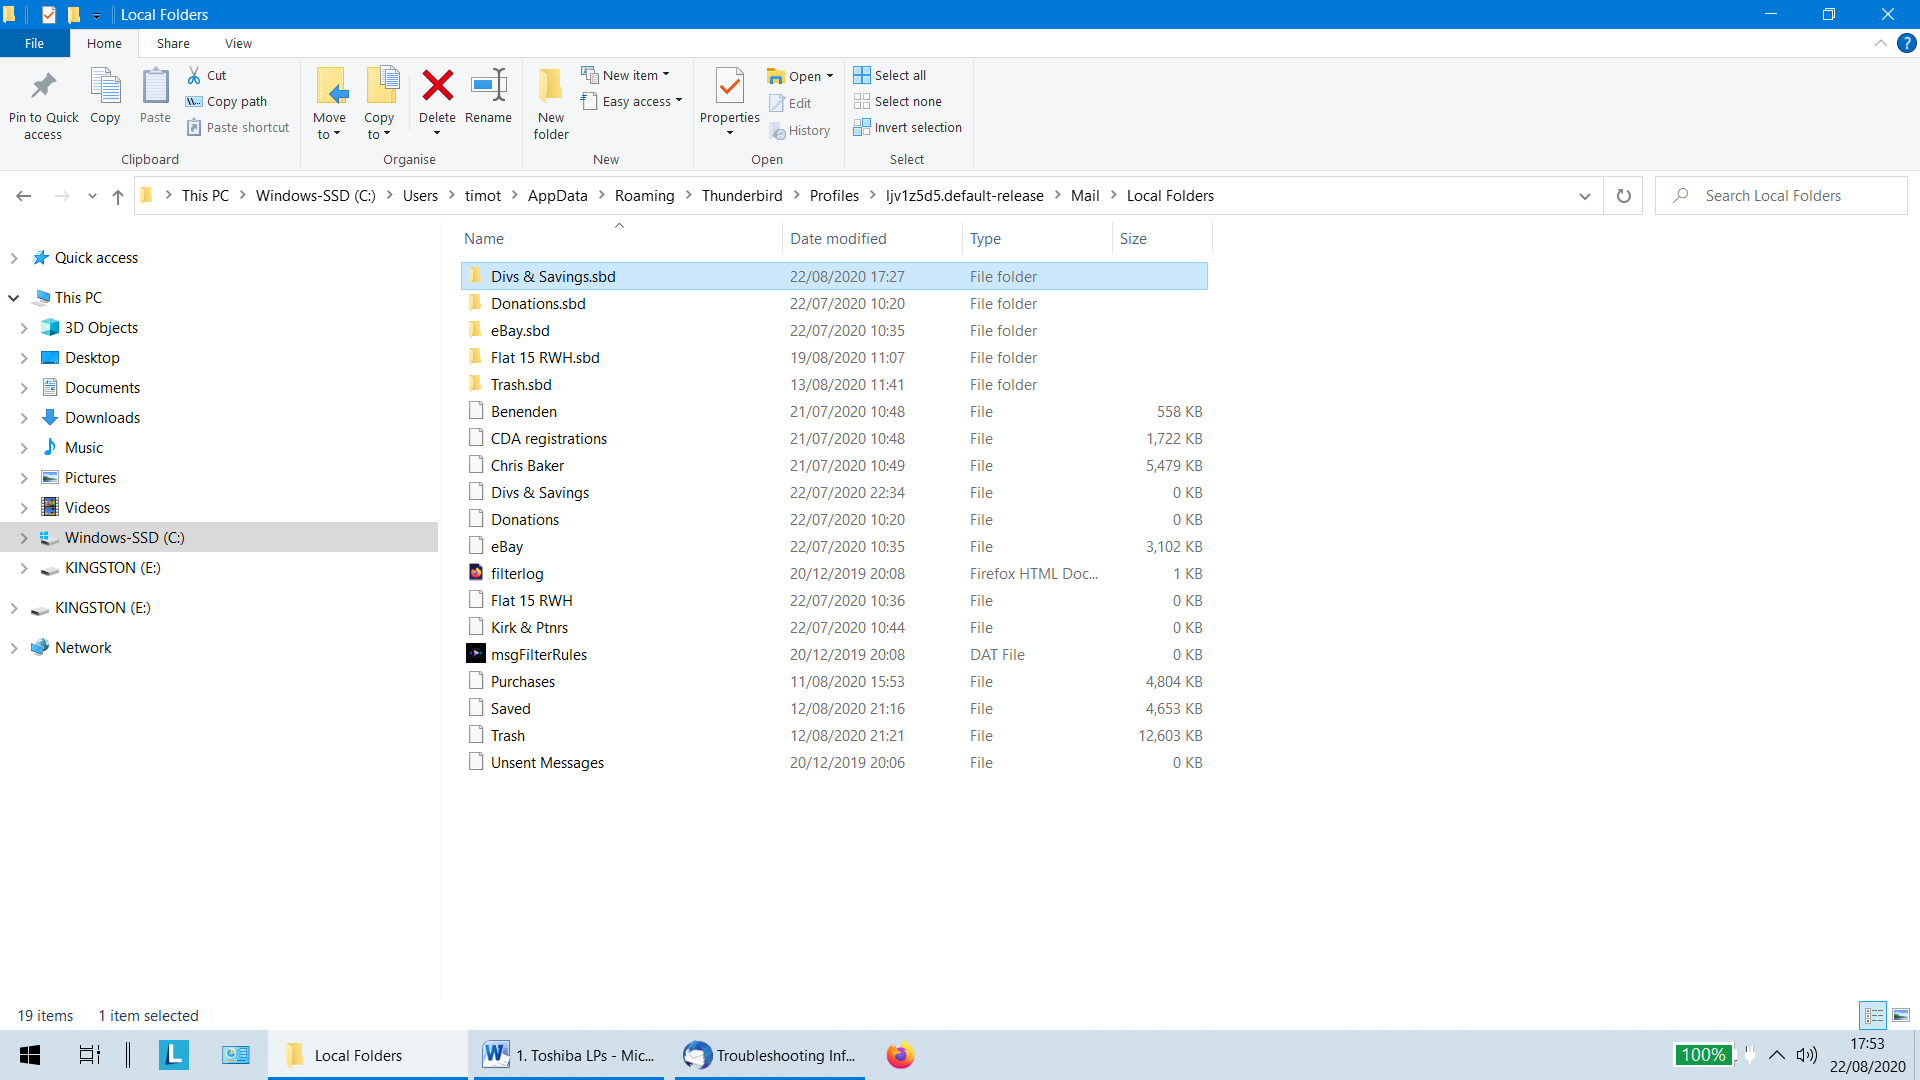Open volume control in system tray
The image size is (1920, 1080).
(1806, 1055)
